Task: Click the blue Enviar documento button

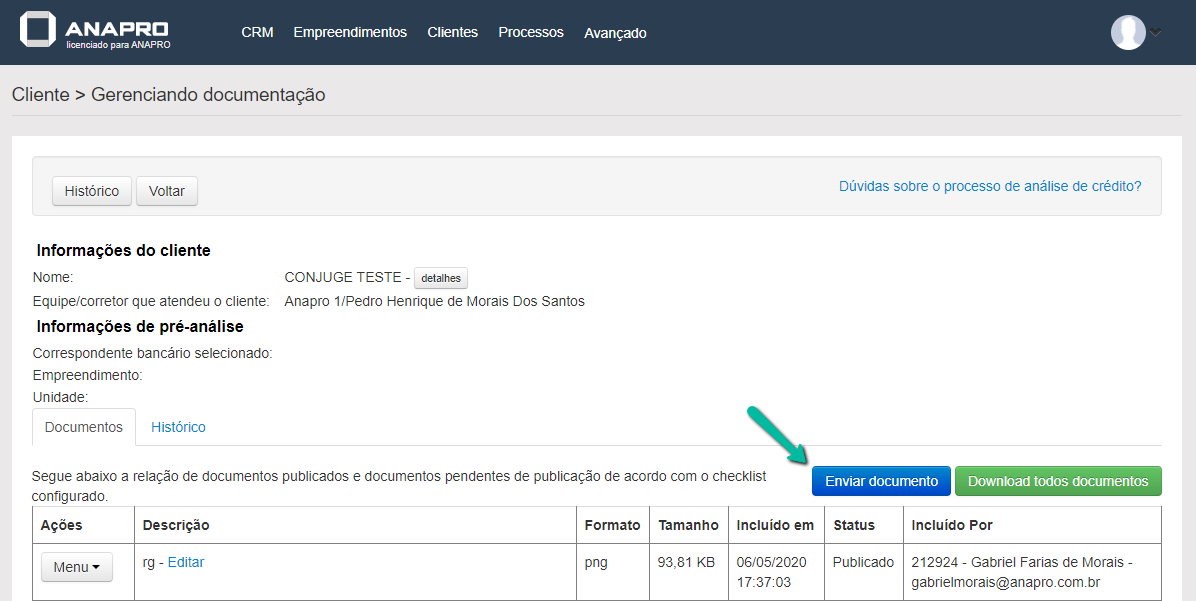Action: point(881,481)
